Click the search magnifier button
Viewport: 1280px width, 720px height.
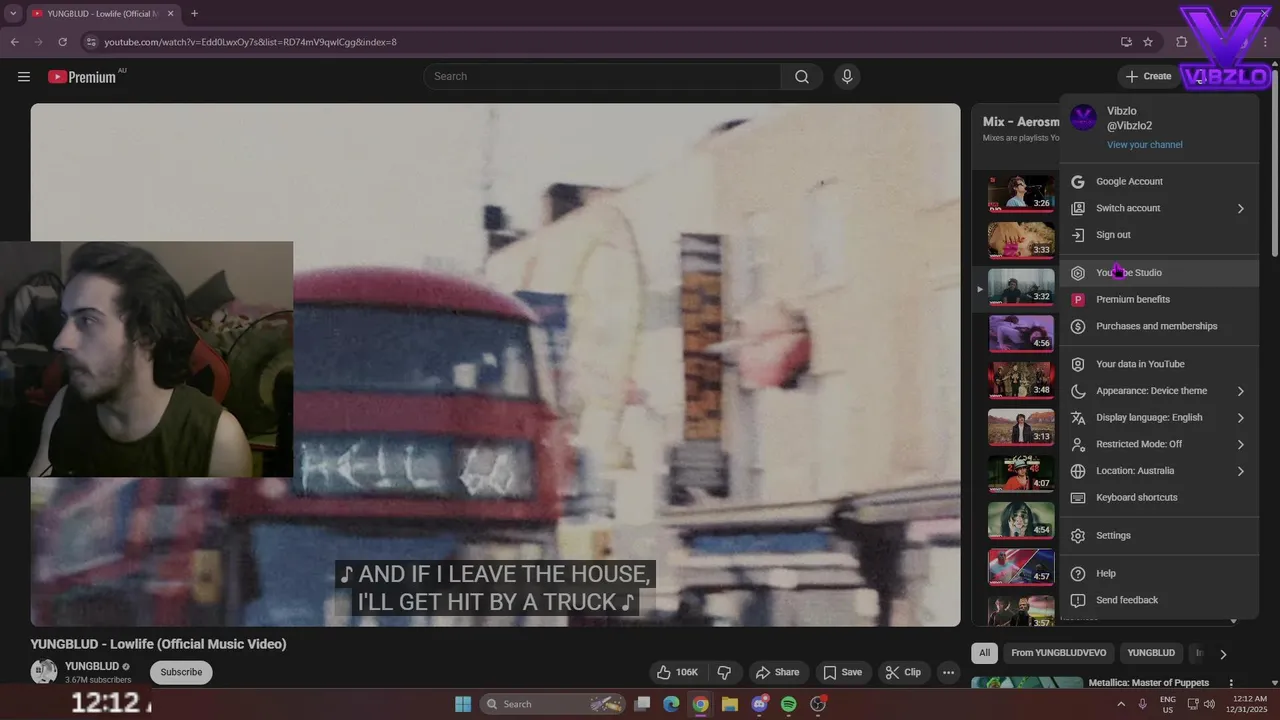[x=802, y=76]
